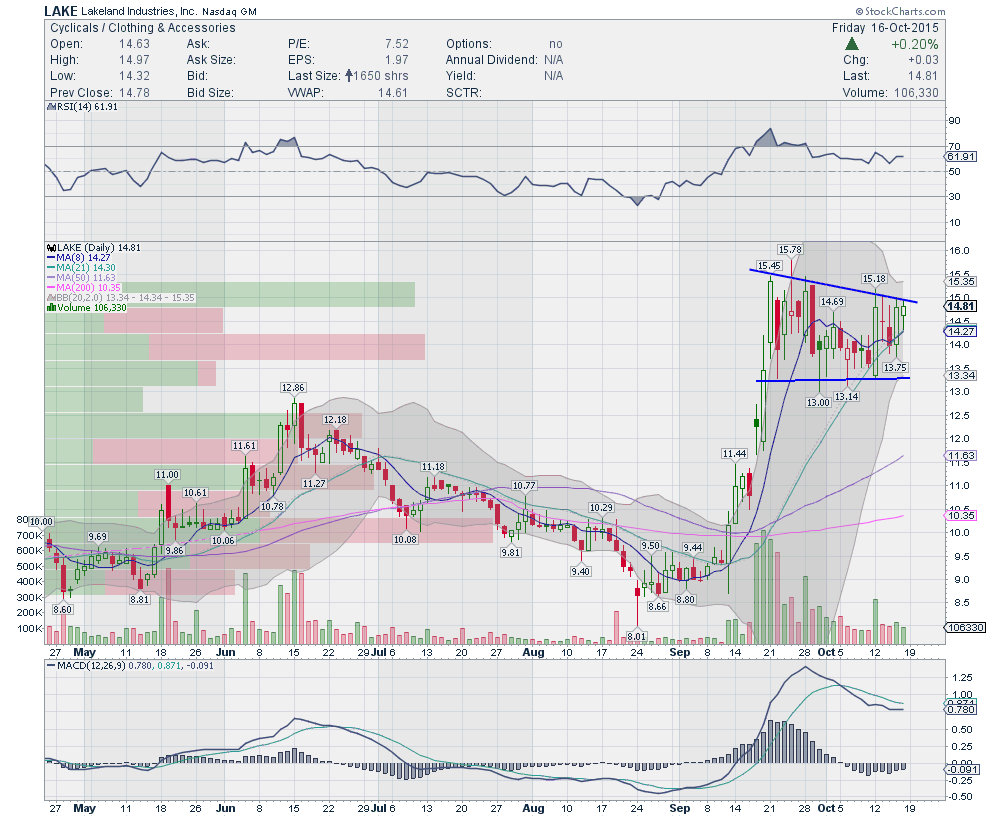
Task: Click the 11.61 price label
Action: coord(244,446)
